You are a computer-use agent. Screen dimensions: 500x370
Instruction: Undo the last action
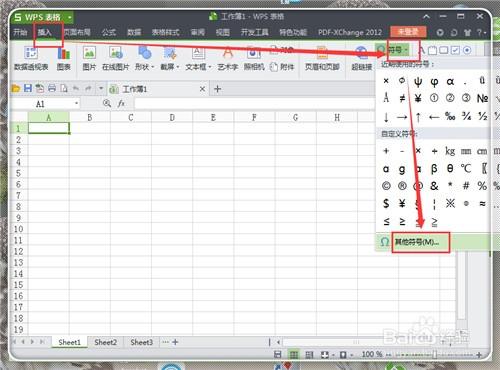click(x=76, y=88)
